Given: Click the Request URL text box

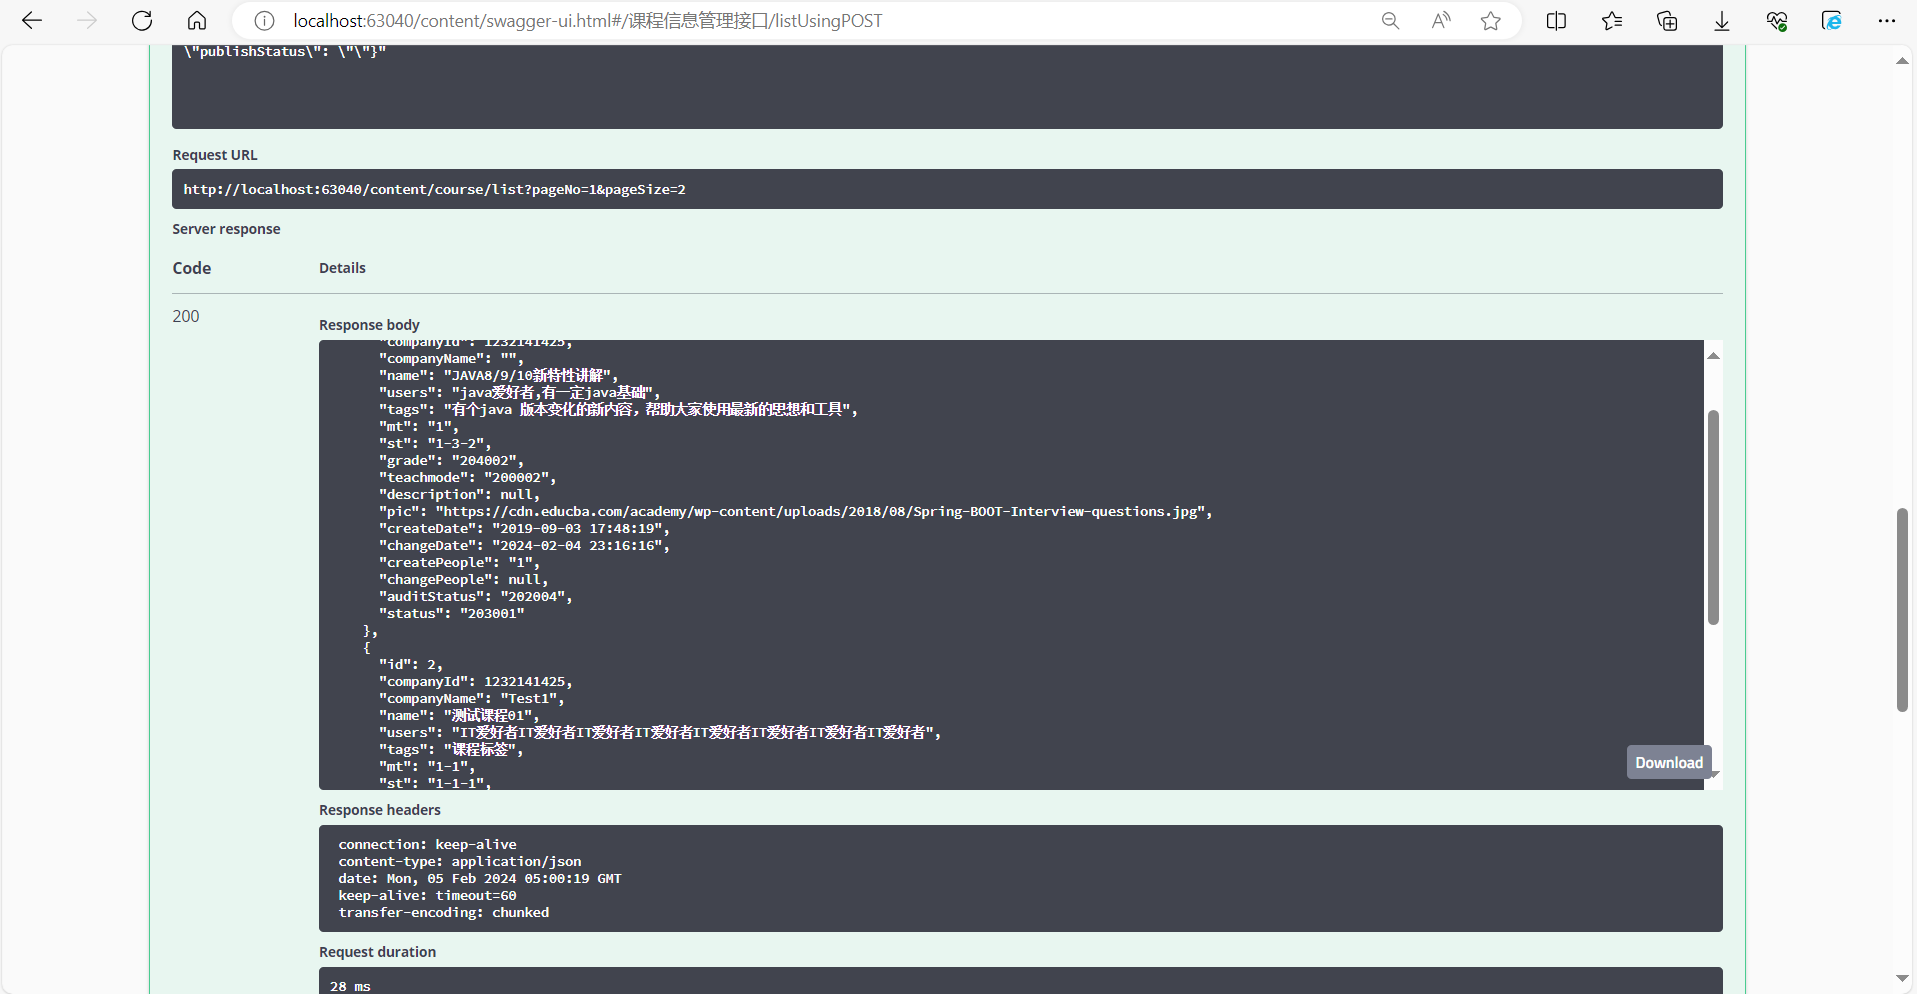Looking at the screenshot, I should (947, 189).
